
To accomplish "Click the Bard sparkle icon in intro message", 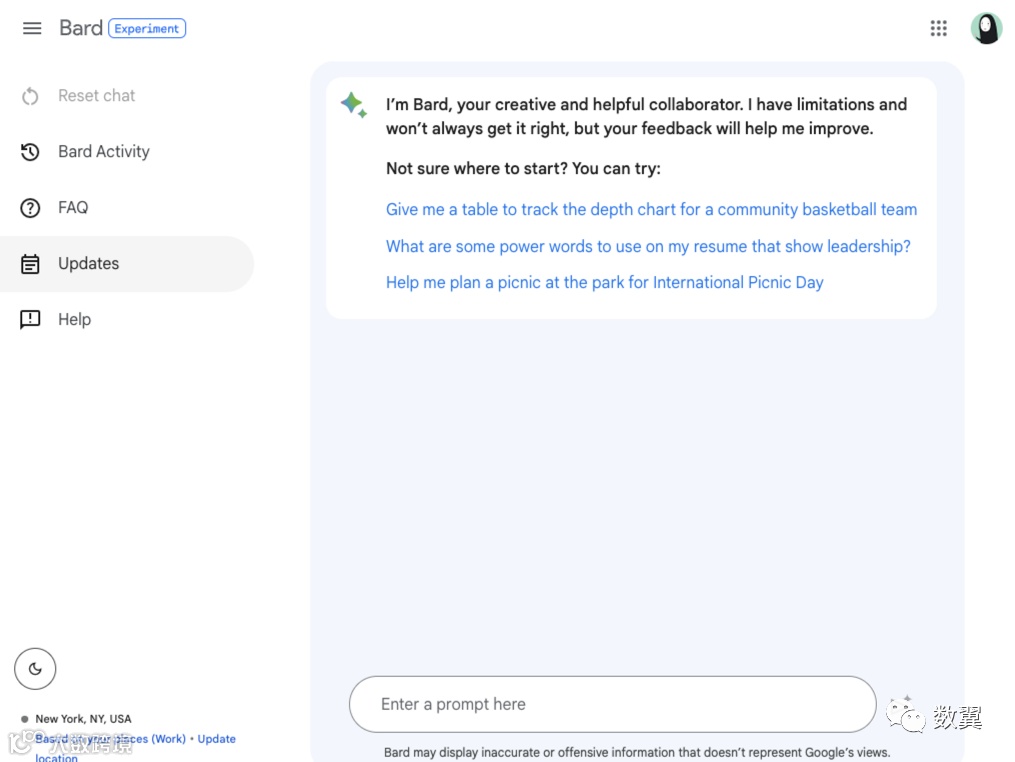I will click(x=353, y=104).
